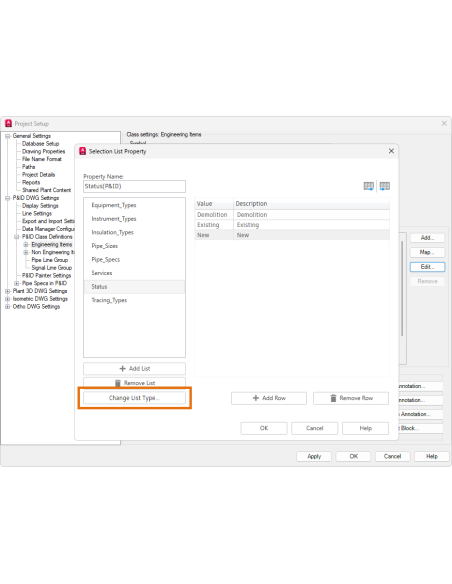Click Help in the Project Setup window
Viewport: 452px width, 584px height.
coord(432,457)
